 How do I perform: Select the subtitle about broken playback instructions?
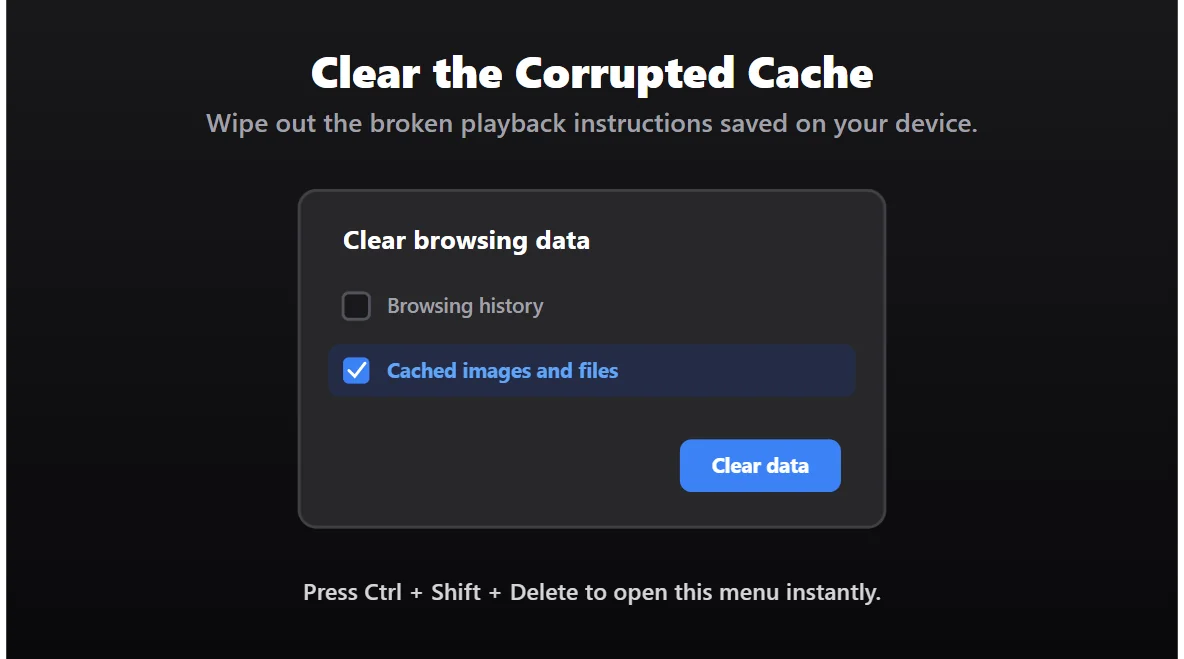[x=592, y=123]
